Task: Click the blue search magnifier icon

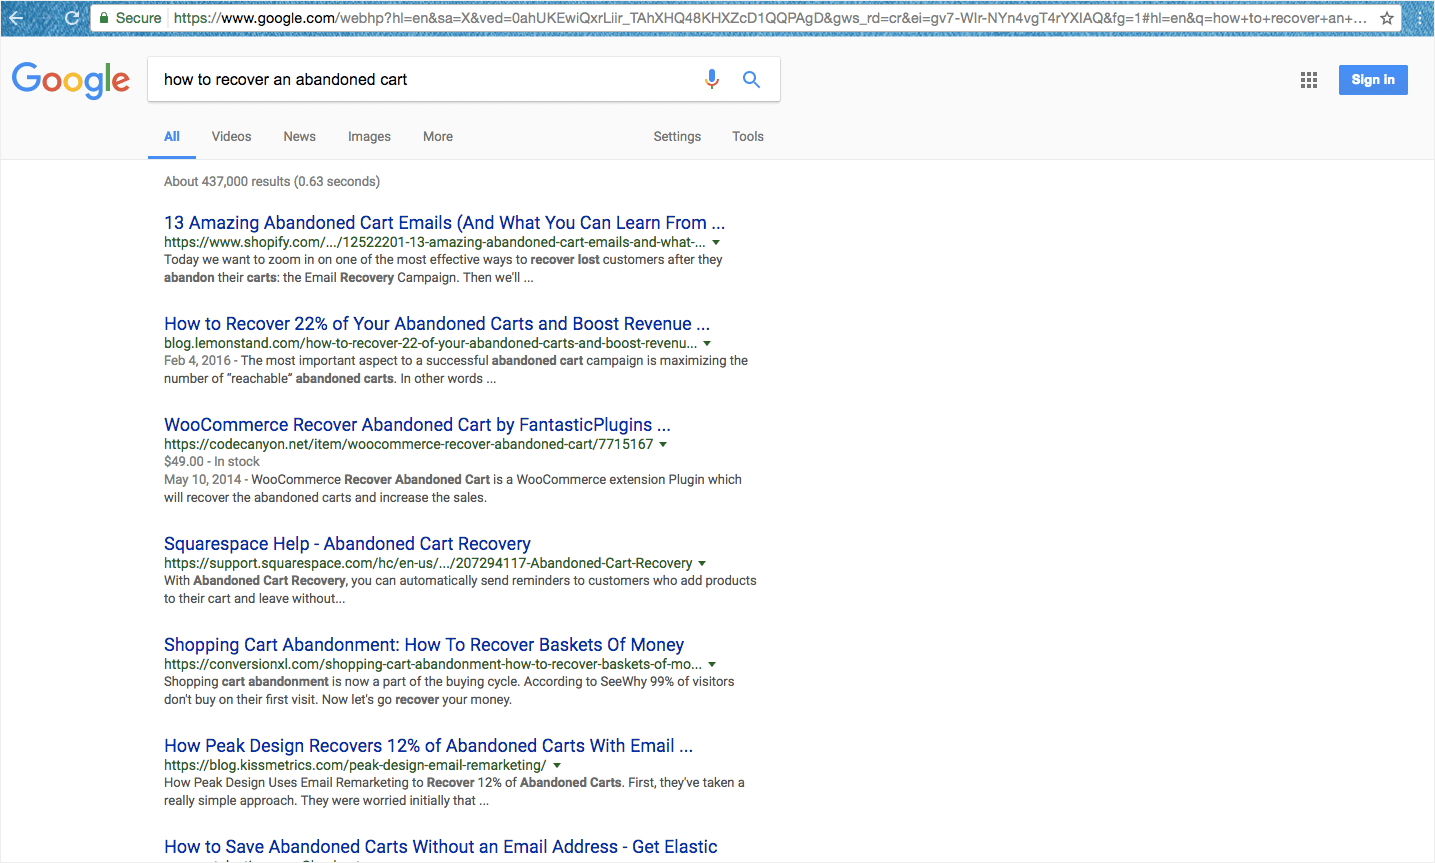Action: pyautogui.click(x=751, y=79)
